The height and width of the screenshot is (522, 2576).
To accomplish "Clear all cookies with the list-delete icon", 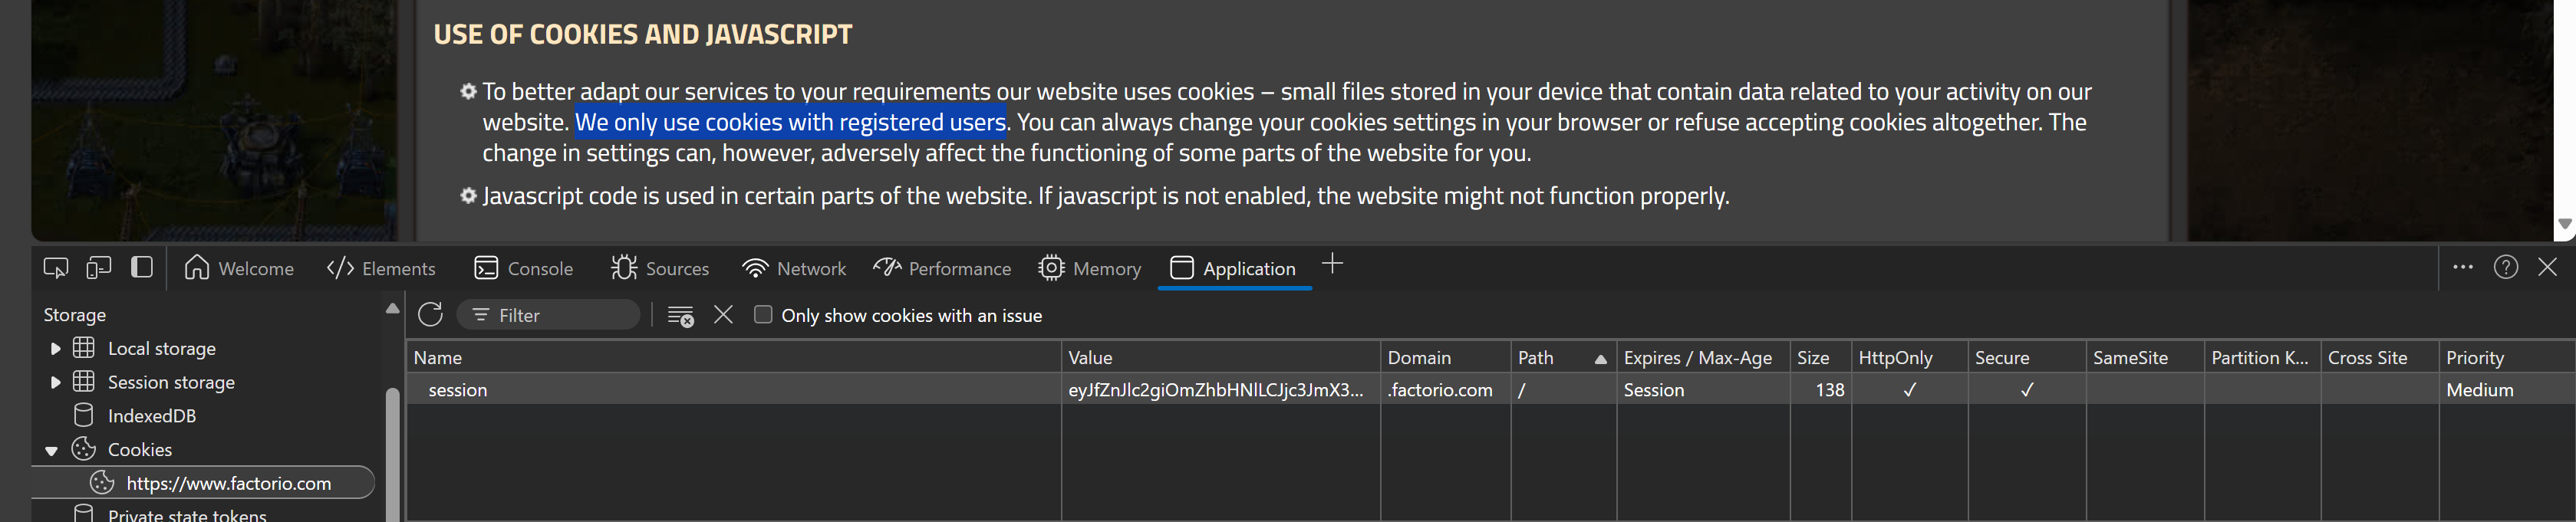I will [x=681, y=315].
